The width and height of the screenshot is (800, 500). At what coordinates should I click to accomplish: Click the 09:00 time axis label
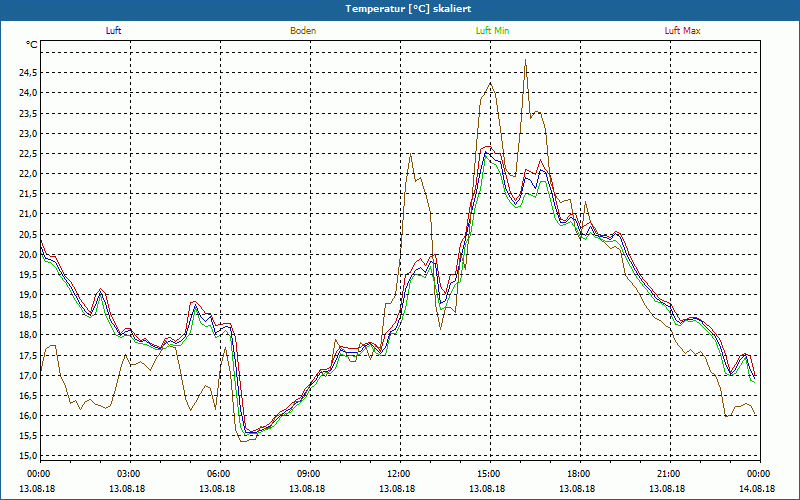pos(309,474)
